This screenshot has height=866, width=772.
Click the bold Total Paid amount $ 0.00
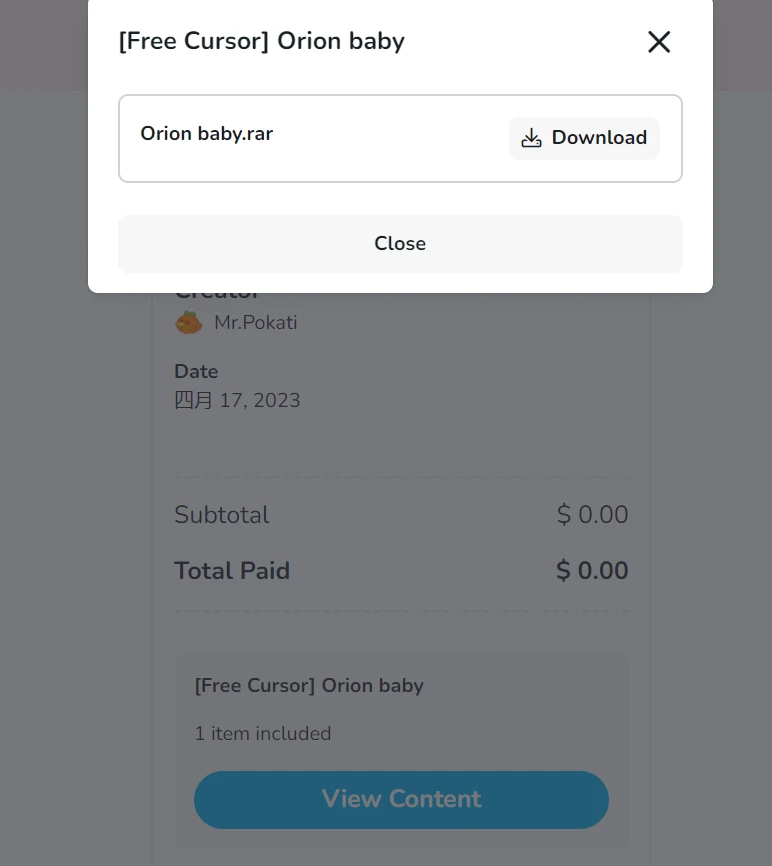click(x=592, y=571)
